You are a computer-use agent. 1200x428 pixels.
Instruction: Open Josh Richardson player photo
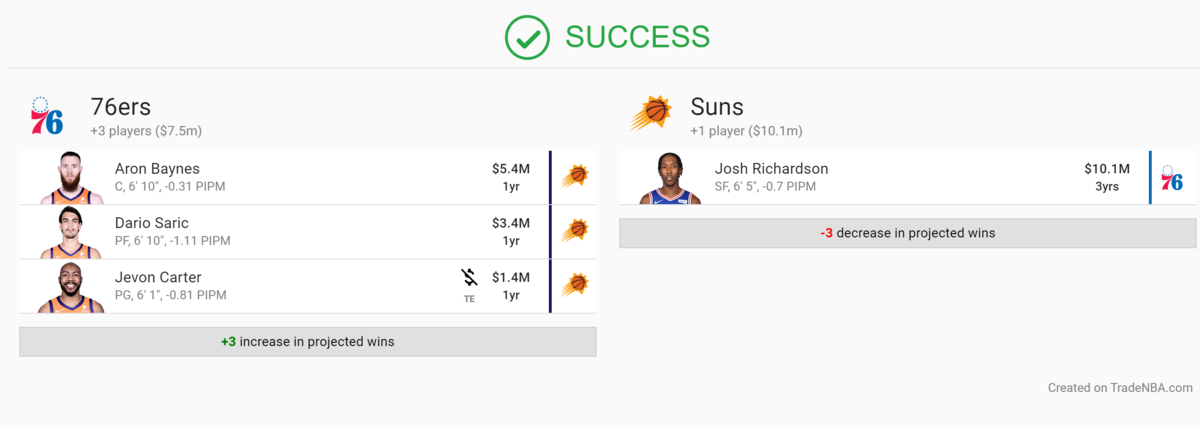pyautogui.click(x=671, y=179)
